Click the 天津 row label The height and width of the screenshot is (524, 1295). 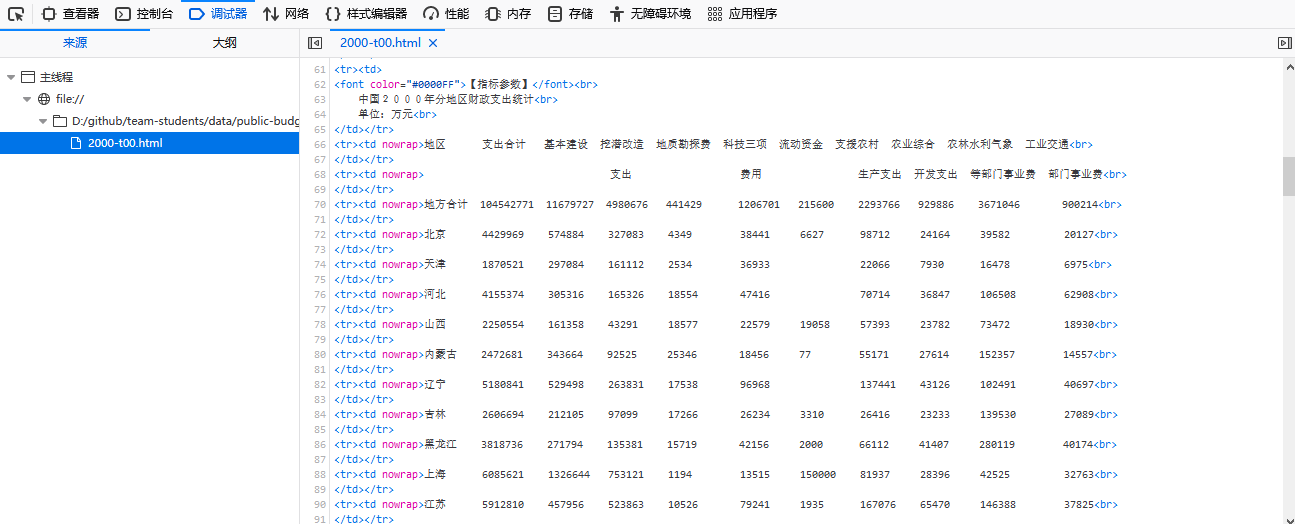(x=435, y=264)
